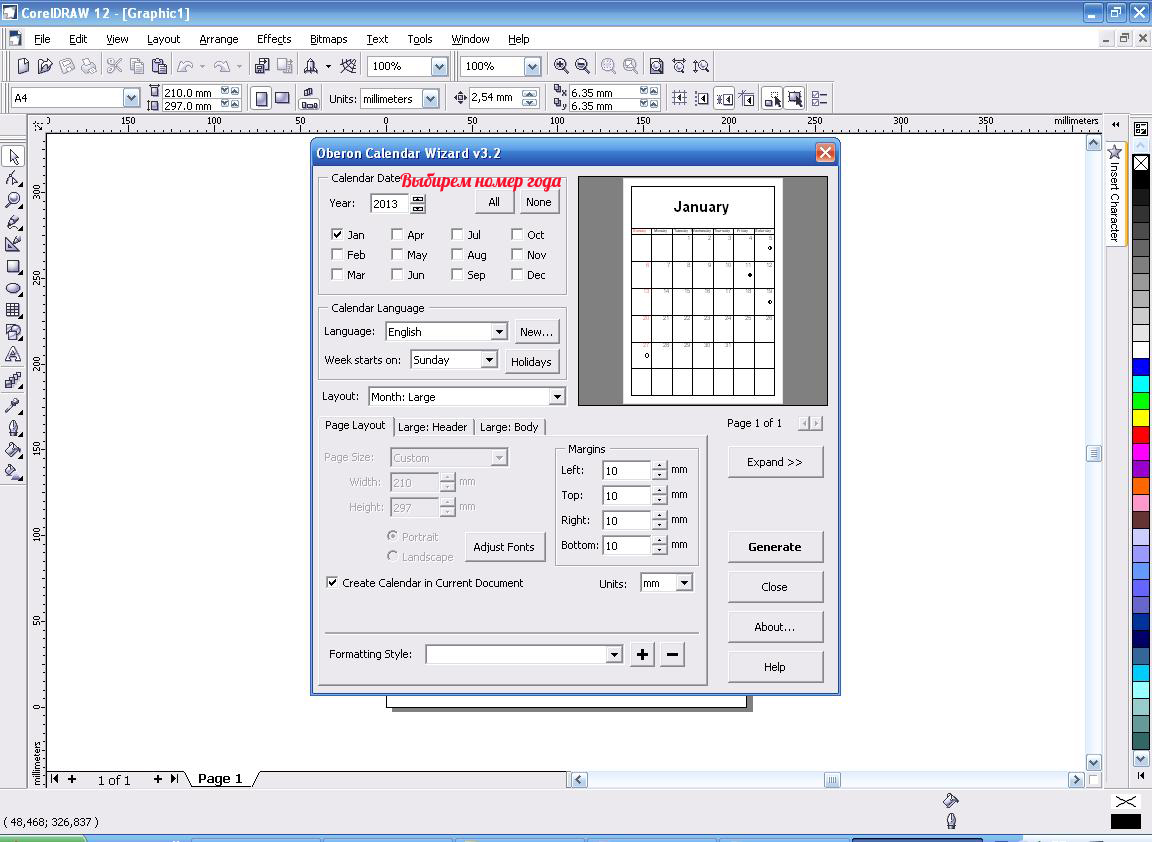1152x842 pixels.
Task: Open the Tools menu
Action: pos(420,39)
